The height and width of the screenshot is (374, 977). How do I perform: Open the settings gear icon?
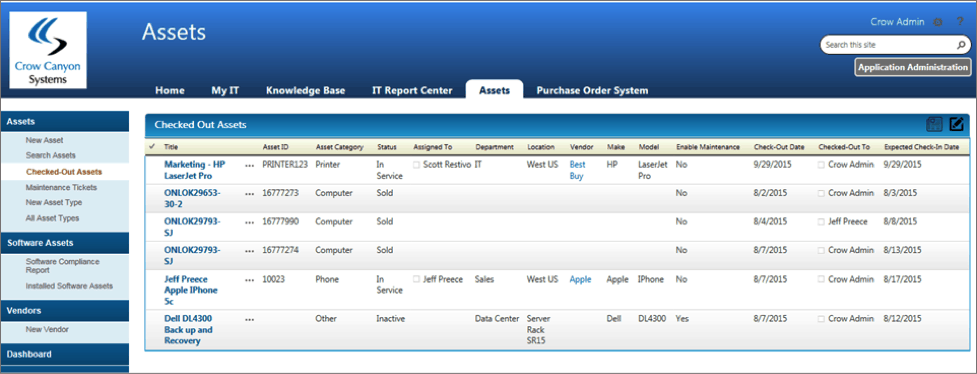point(937,22)
